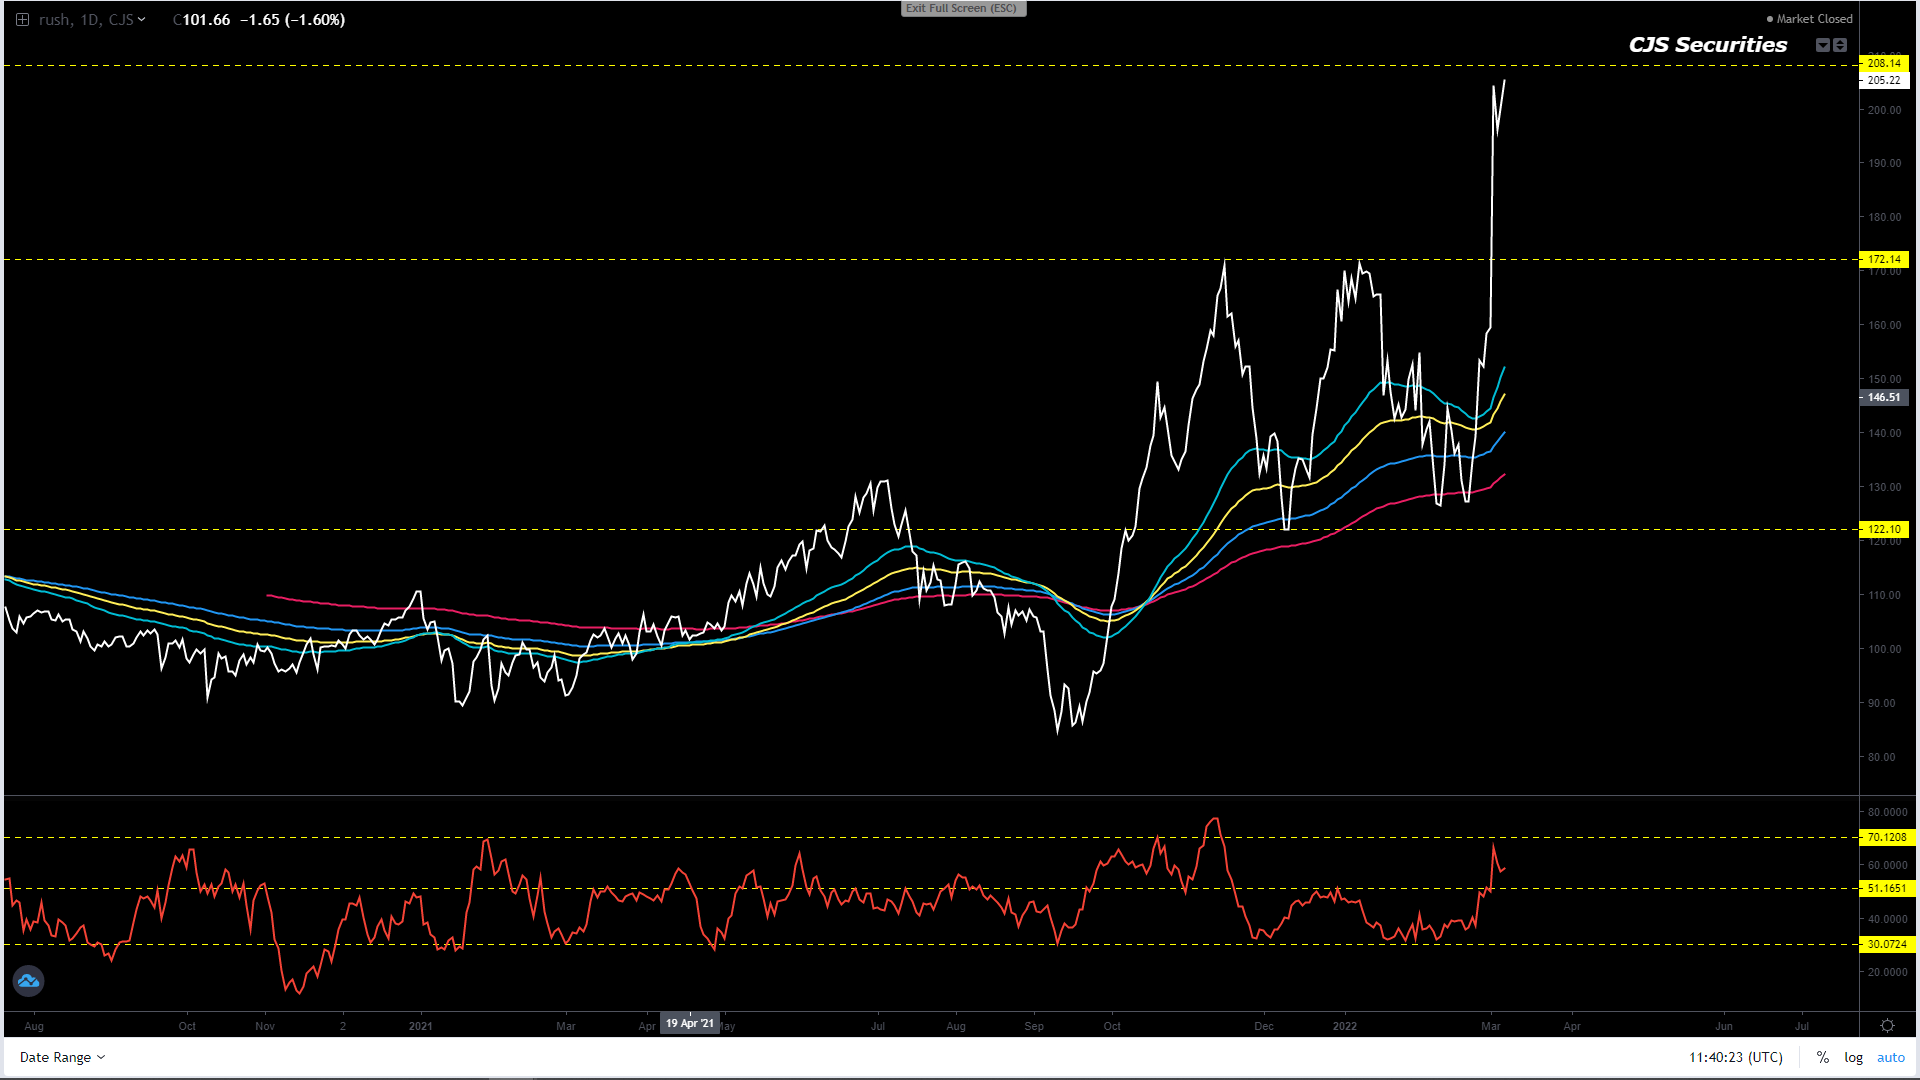Click the 122.10 price level label

click(1884, 529)
